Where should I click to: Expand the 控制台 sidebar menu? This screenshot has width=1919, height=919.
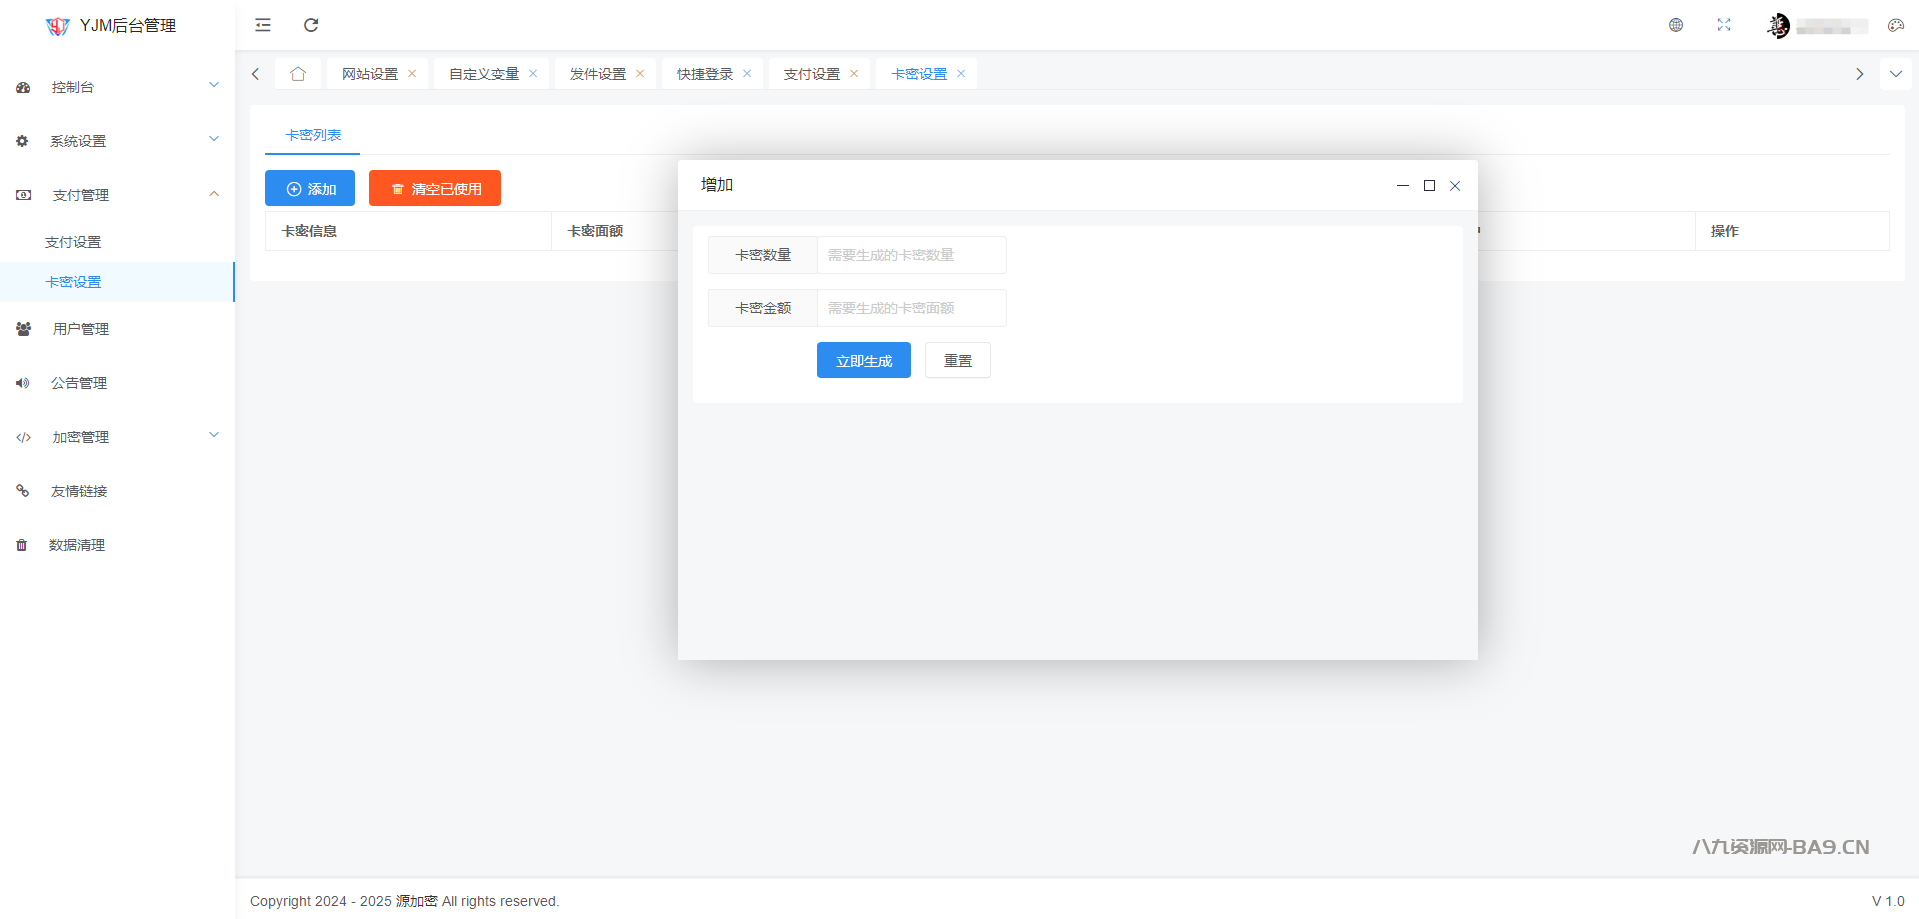[117, 87]
